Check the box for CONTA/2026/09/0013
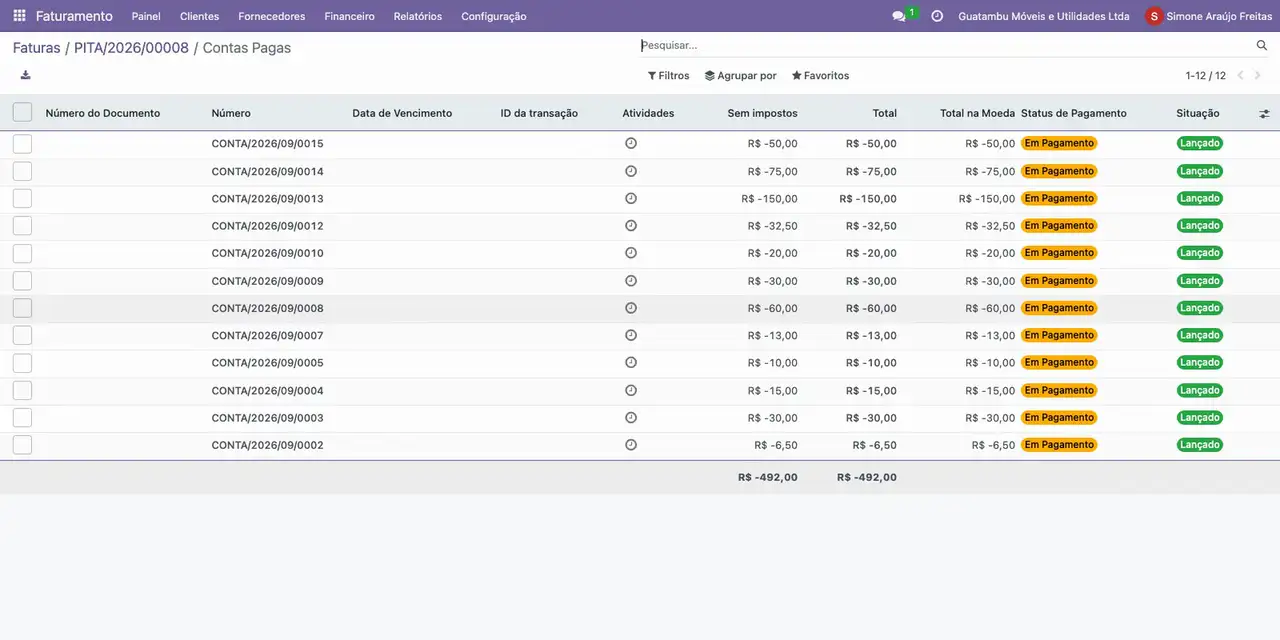 22,198
